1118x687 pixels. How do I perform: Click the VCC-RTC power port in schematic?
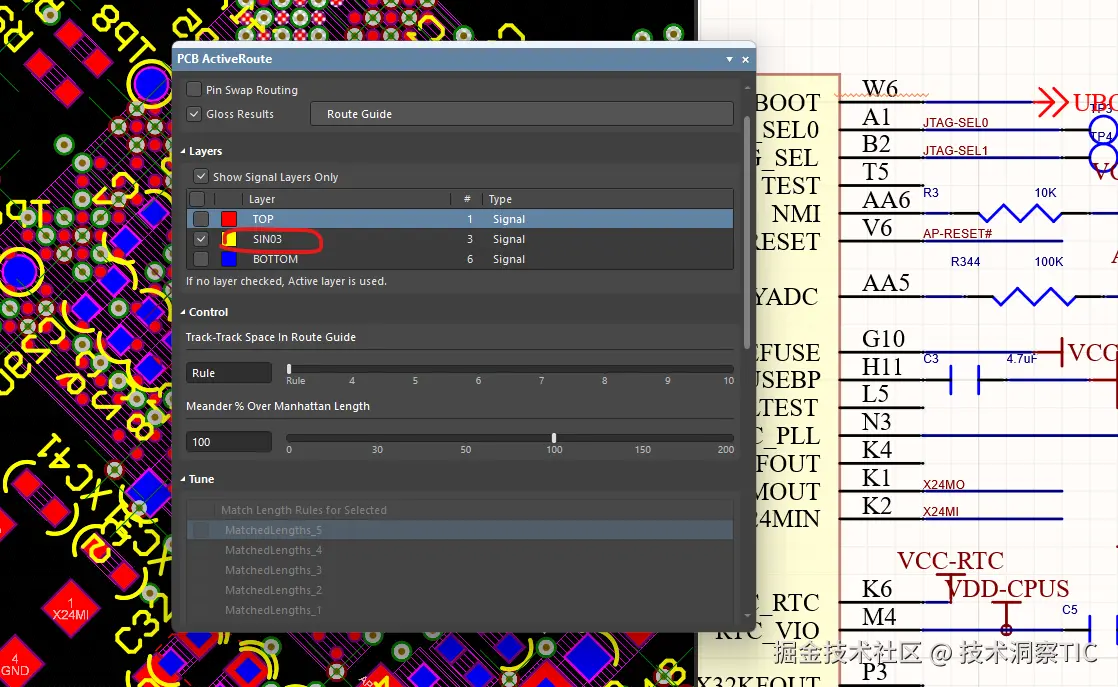(950, 562)
